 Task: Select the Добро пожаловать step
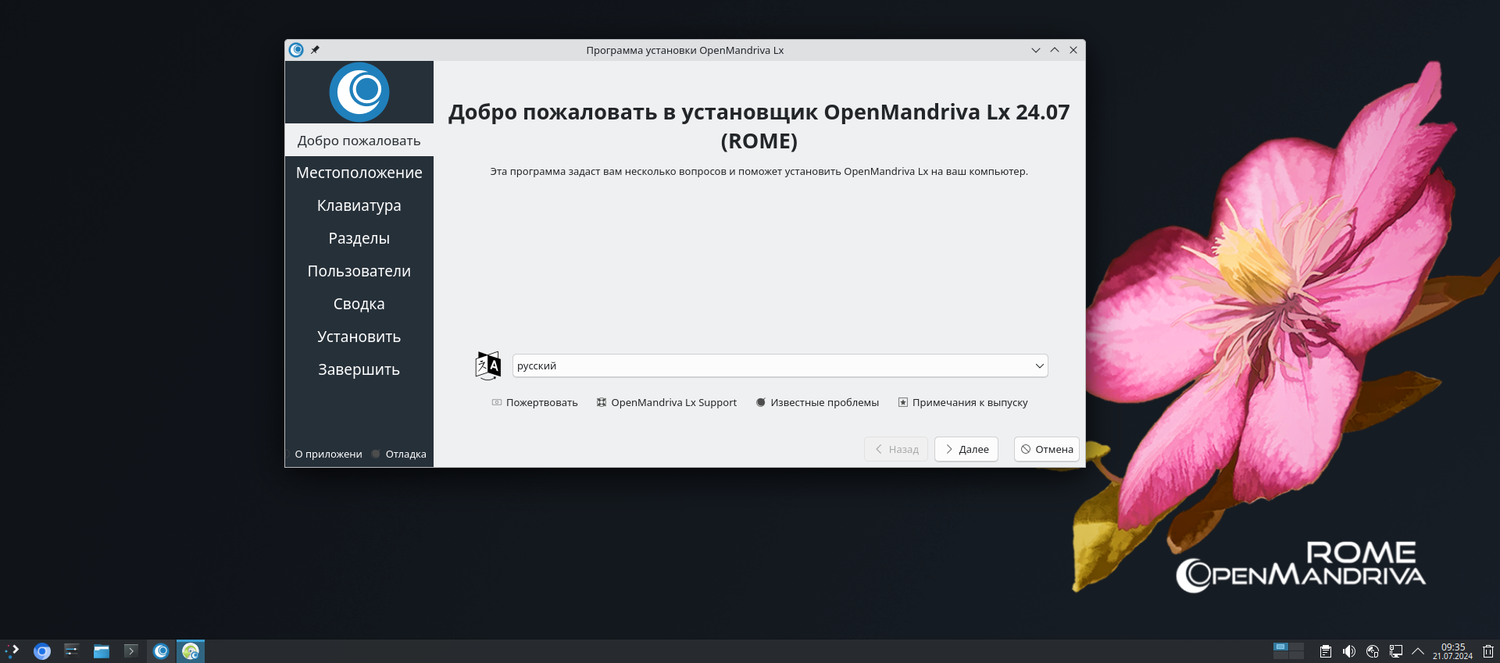click(x=359, y=140)
